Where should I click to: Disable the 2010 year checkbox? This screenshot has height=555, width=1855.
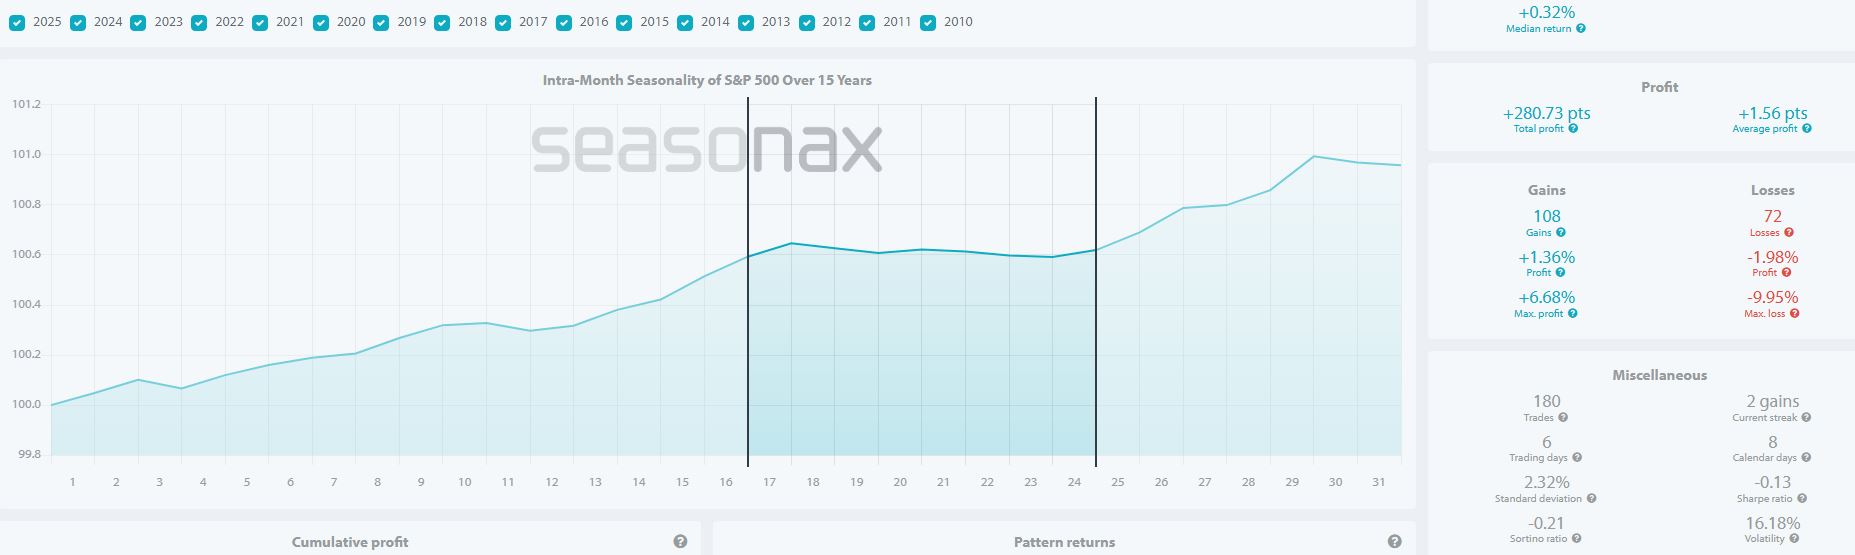point(928,22)
